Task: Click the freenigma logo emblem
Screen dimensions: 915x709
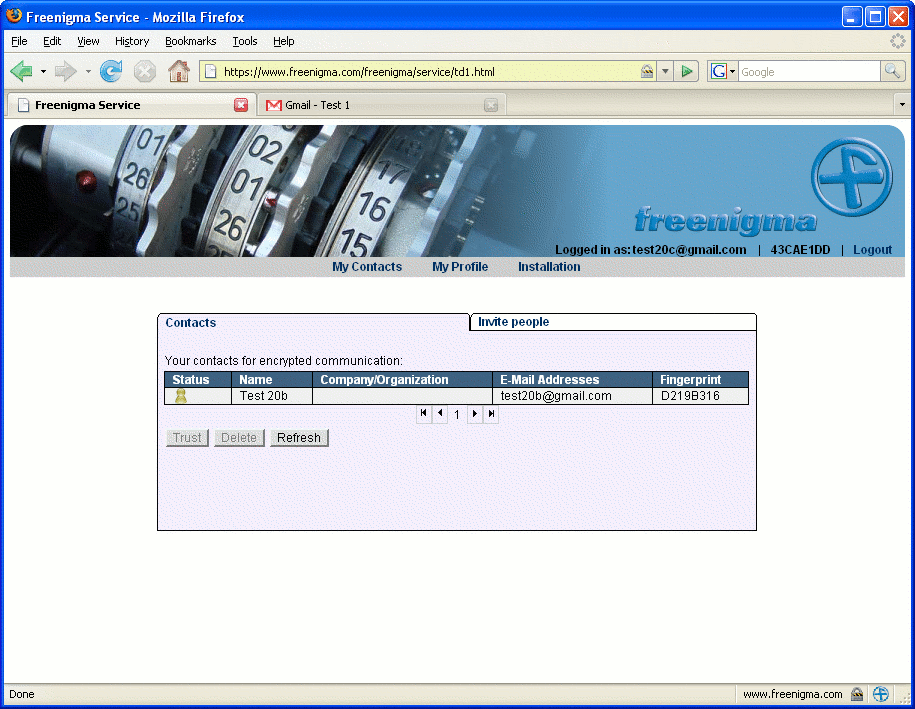Action: pos(851,176)
